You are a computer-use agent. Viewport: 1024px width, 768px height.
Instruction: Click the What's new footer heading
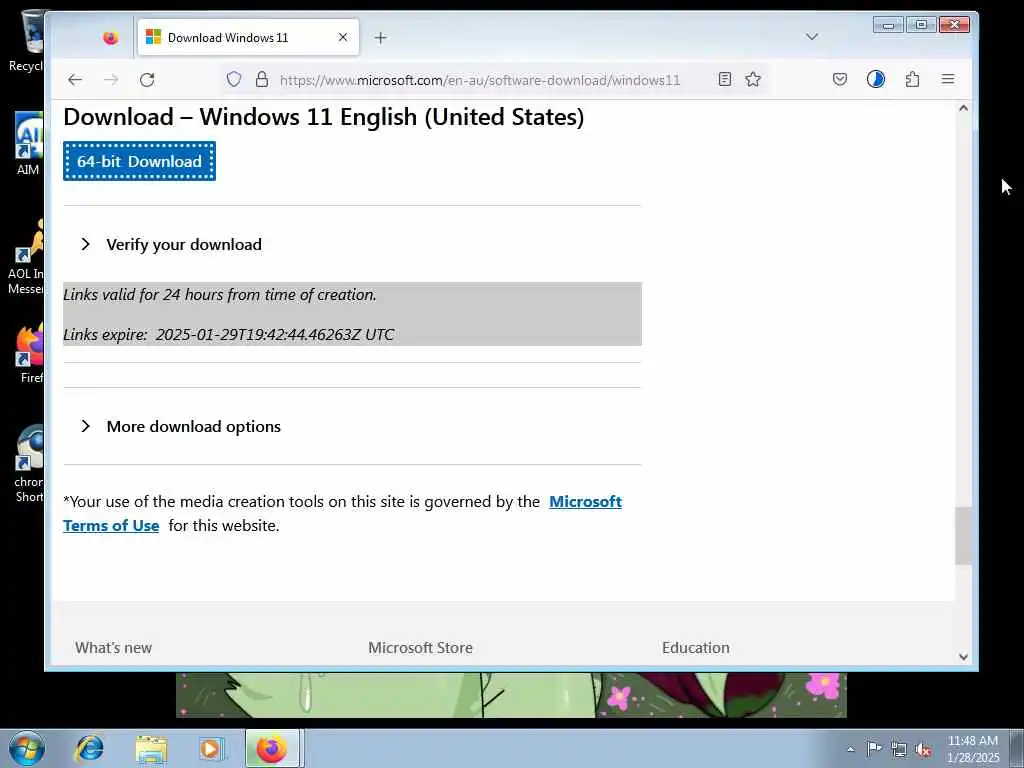tap(114, 648)
